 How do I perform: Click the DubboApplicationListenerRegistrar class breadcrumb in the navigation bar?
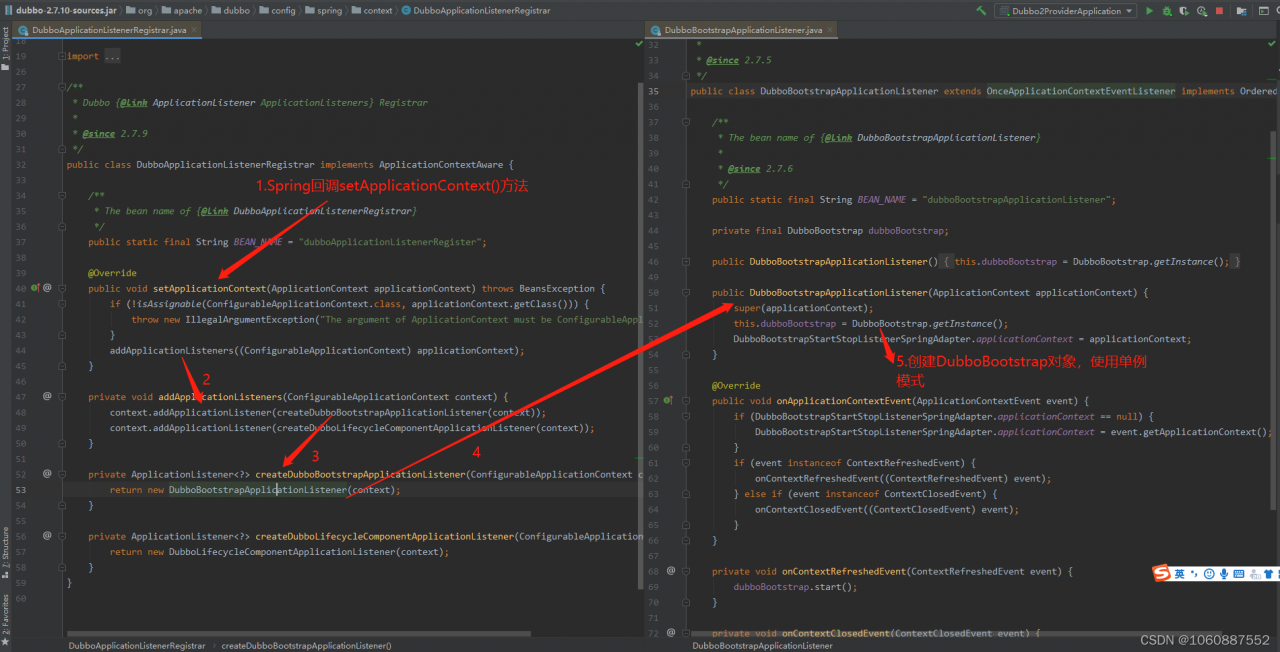click(476, 10)
